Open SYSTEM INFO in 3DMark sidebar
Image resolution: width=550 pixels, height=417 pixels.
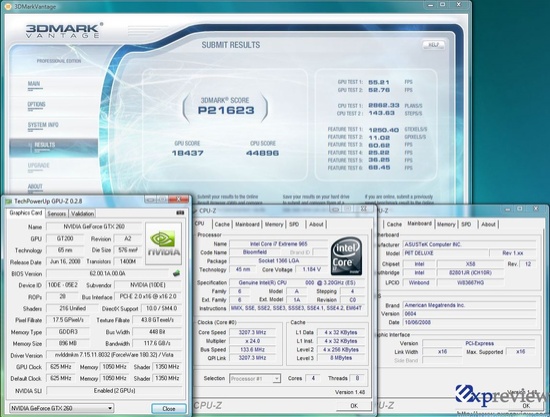click(43, 125)
